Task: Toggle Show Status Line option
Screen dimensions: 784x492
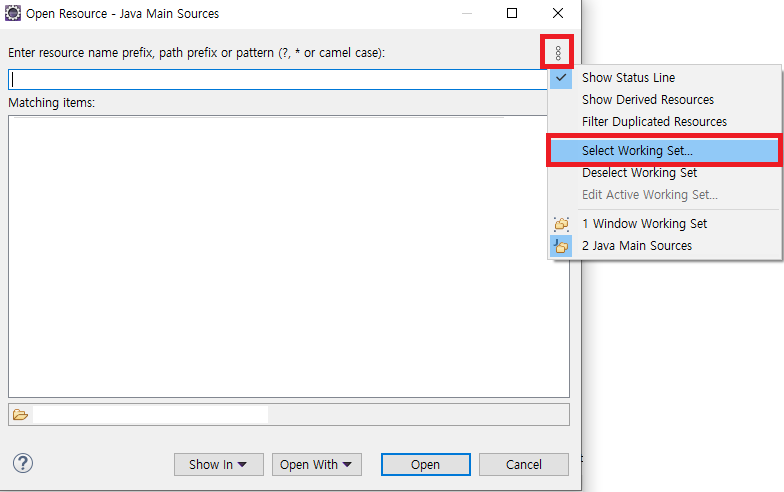Action: (x=664, y=78)
